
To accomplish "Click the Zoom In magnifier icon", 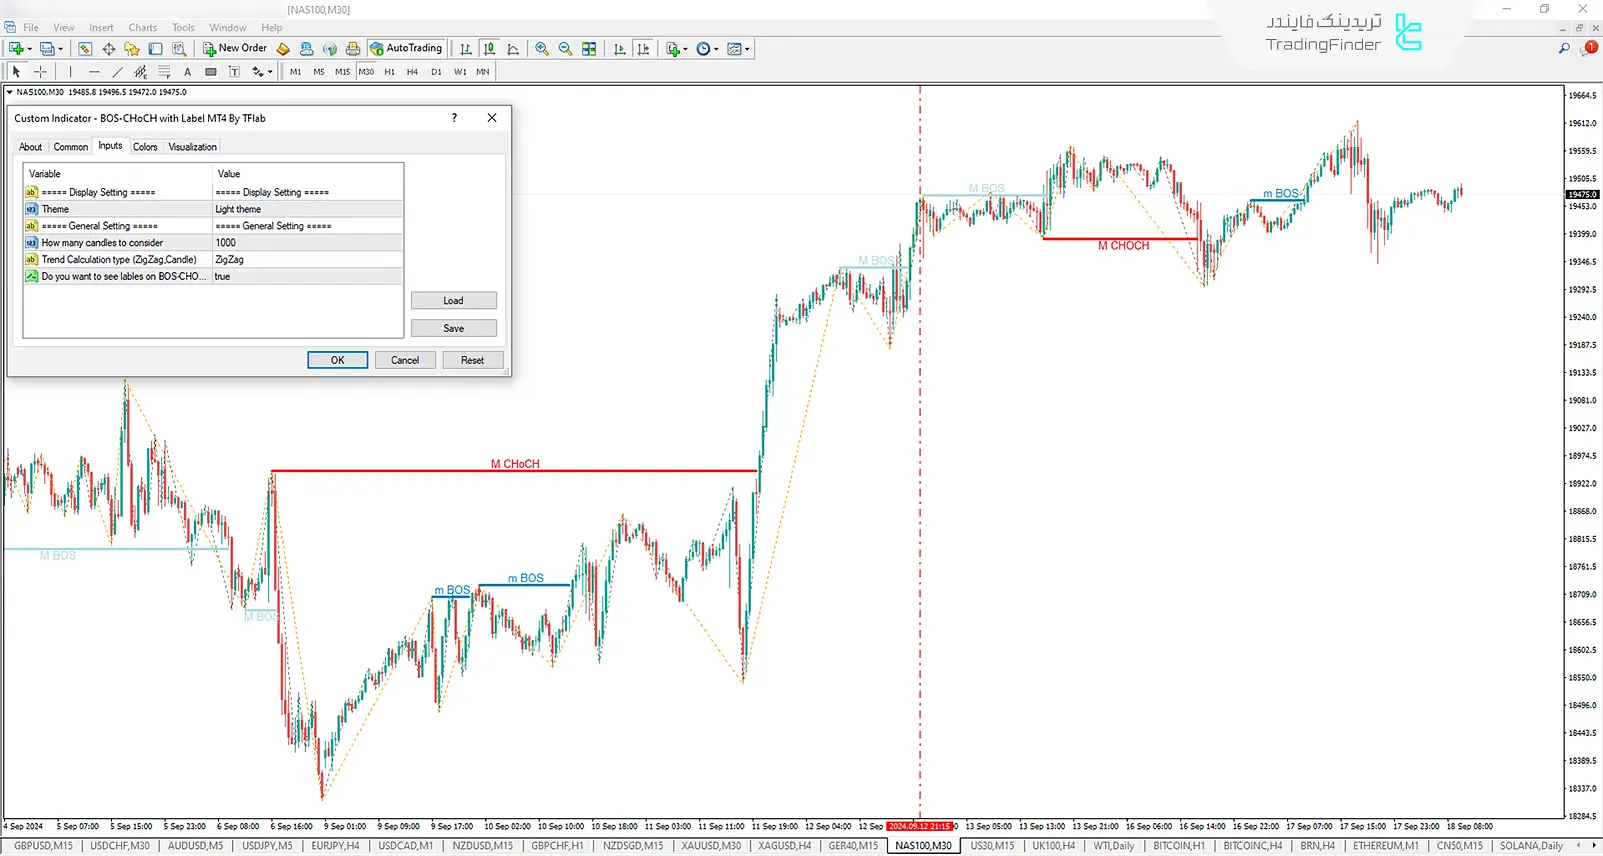I will click(x=542, y=49).
